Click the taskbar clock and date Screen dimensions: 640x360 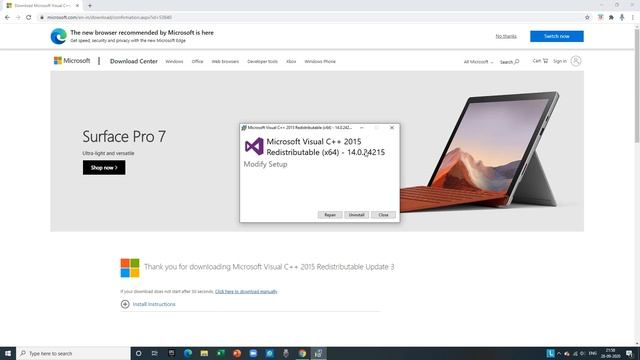click(x=611, y=353)
